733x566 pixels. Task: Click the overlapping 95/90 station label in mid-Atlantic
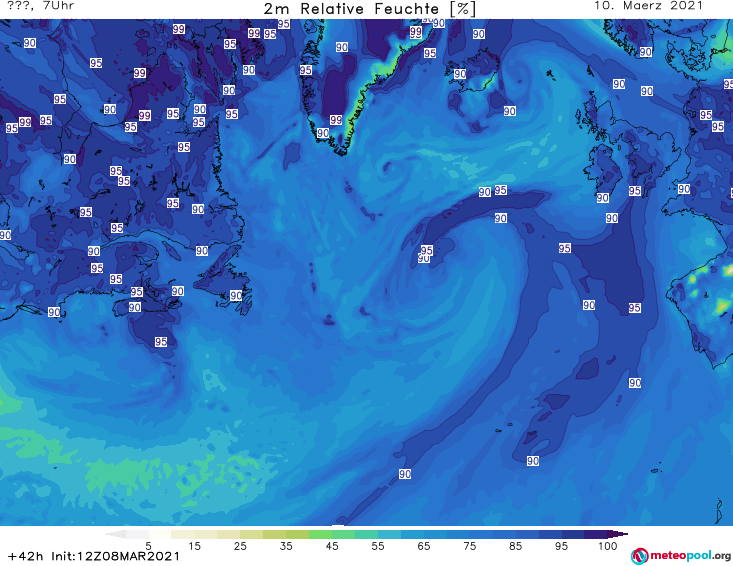tap(425, 254)
